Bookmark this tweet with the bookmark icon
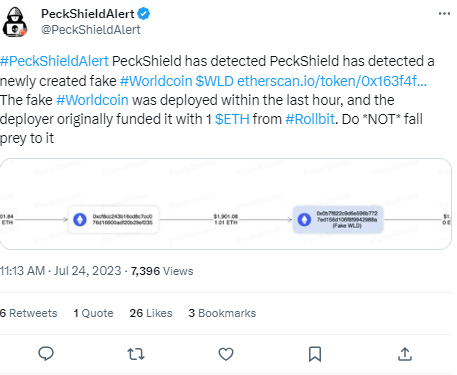457x375 pixels. (x=315, y=354)
